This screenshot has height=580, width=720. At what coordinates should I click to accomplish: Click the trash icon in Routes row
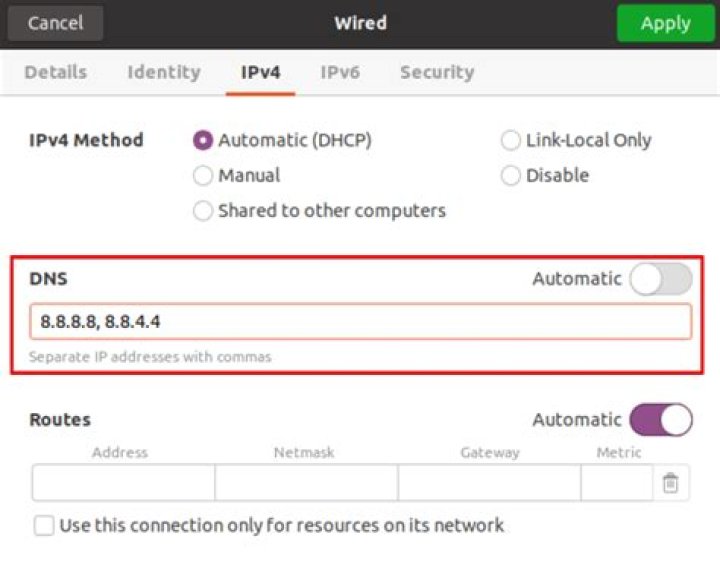point(670,483)
